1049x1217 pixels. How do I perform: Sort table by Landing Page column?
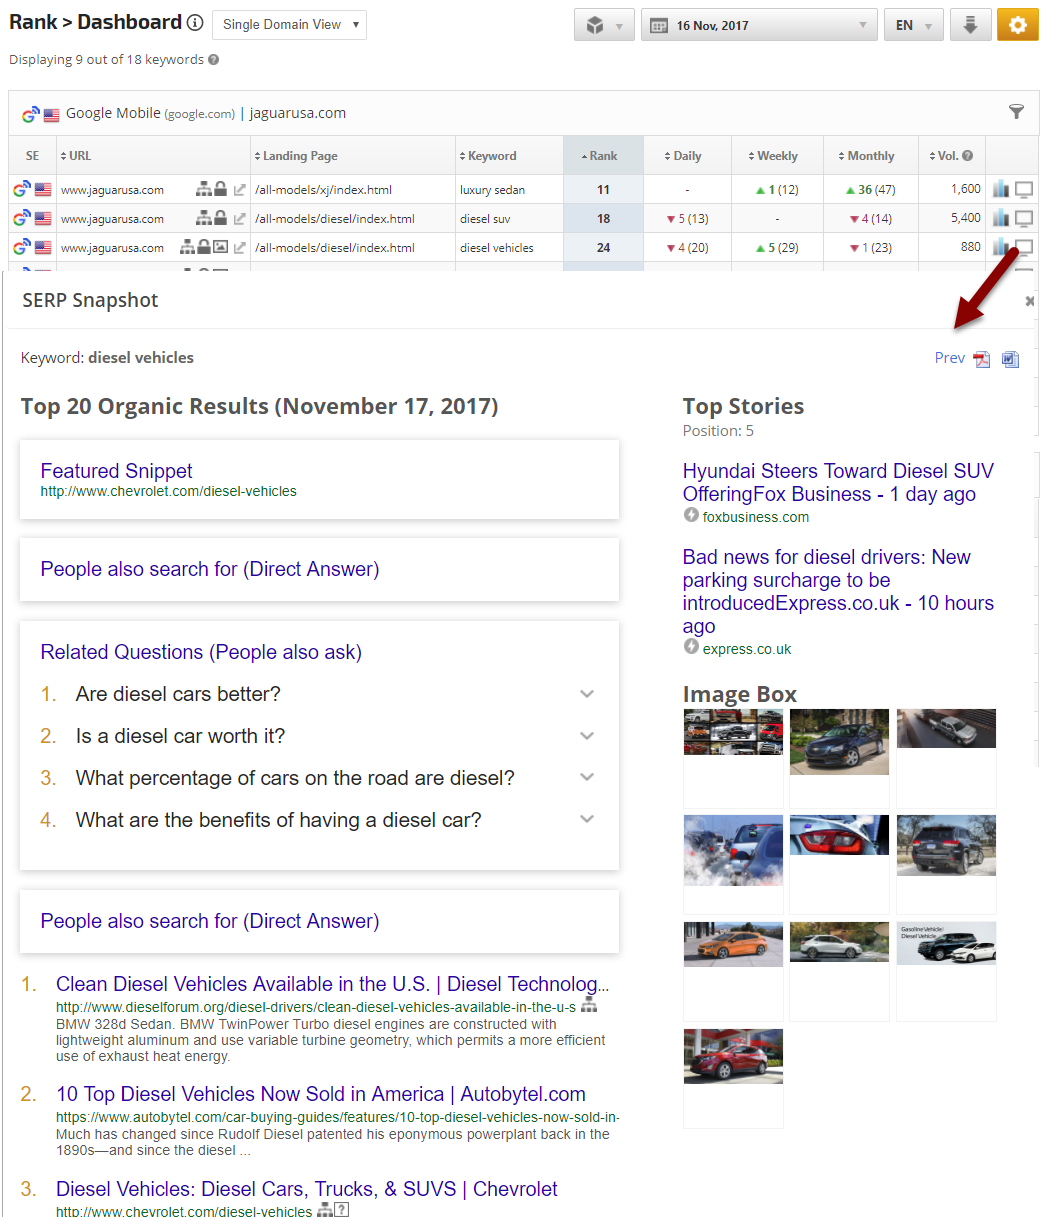(x=295, y=156)
